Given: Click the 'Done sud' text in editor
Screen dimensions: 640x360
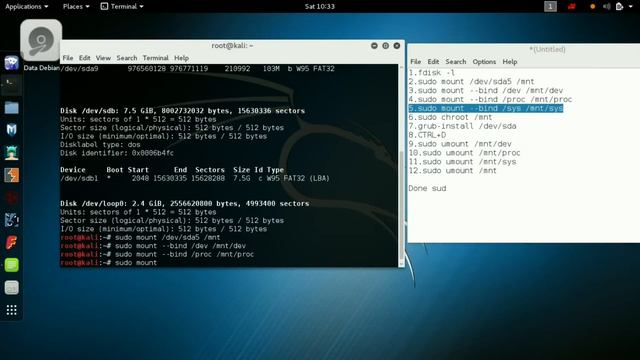Looking at the screenshot, I should tap(427, 189).
